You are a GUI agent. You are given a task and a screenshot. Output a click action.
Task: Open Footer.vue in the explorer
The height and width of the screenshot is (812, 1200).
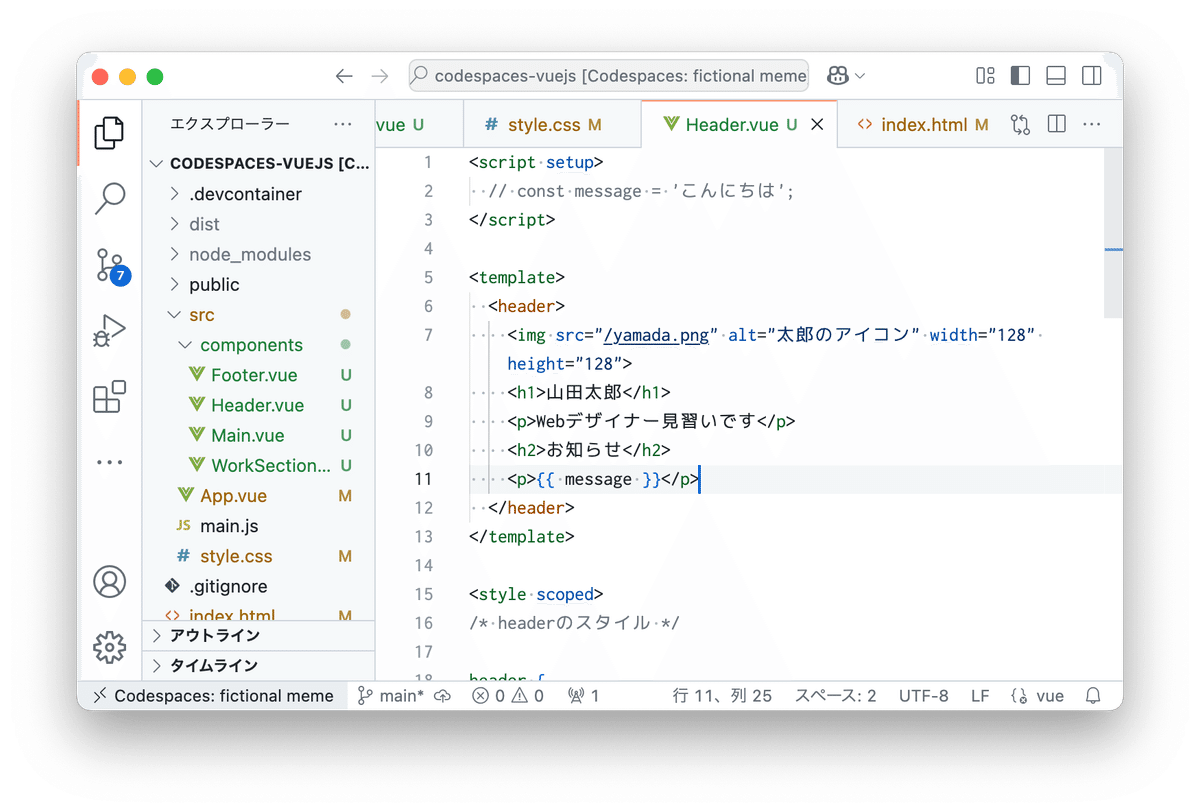click(x=260, y=375)
